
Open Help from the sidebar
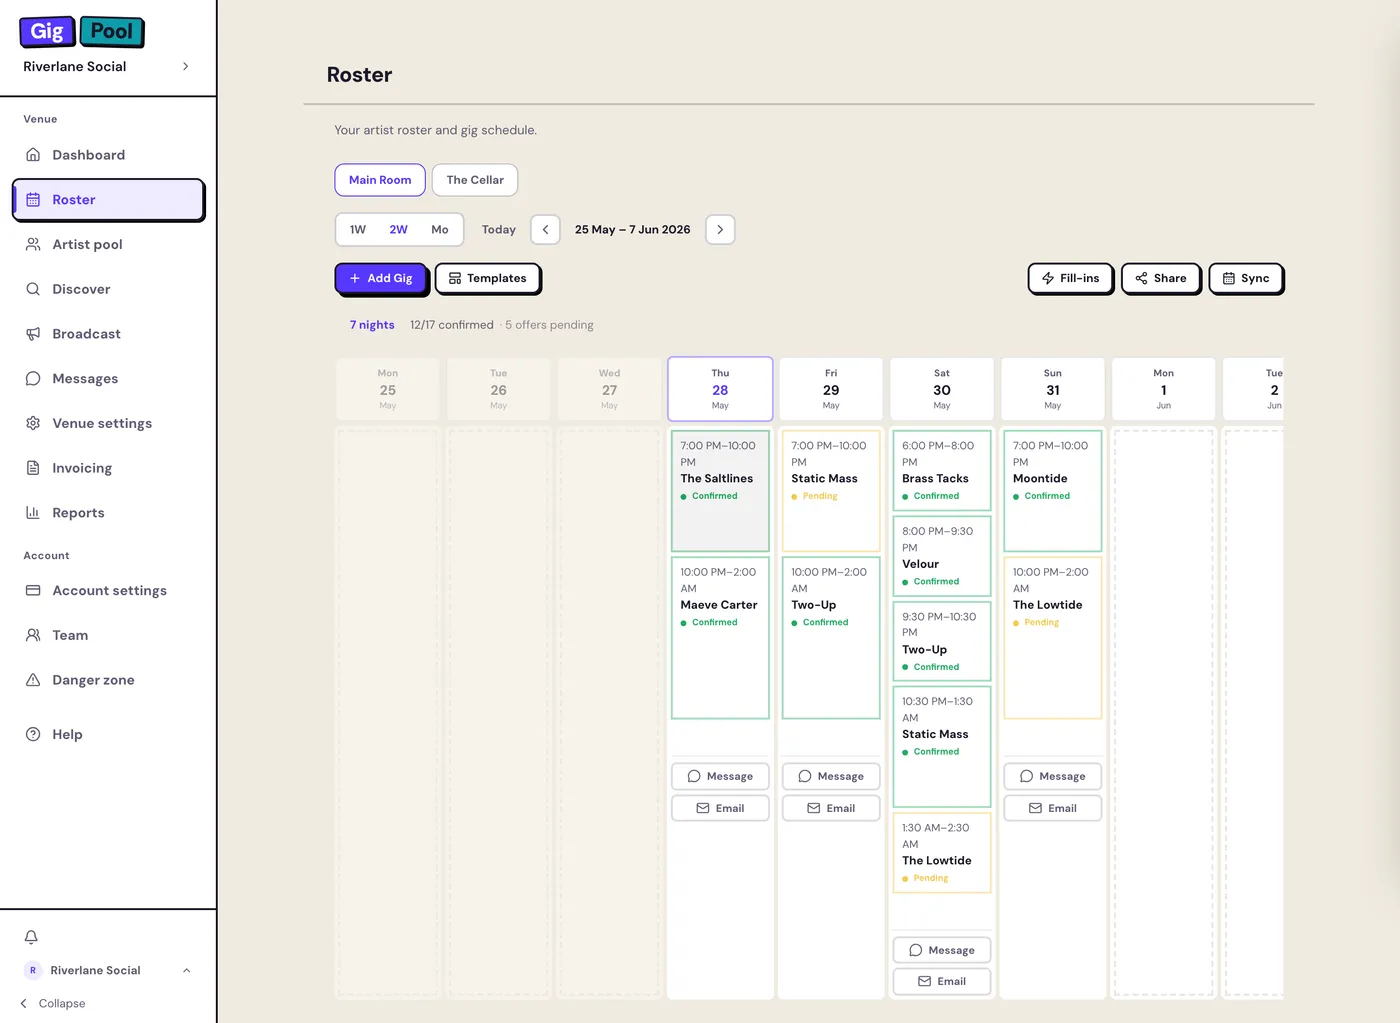[108, 734]
